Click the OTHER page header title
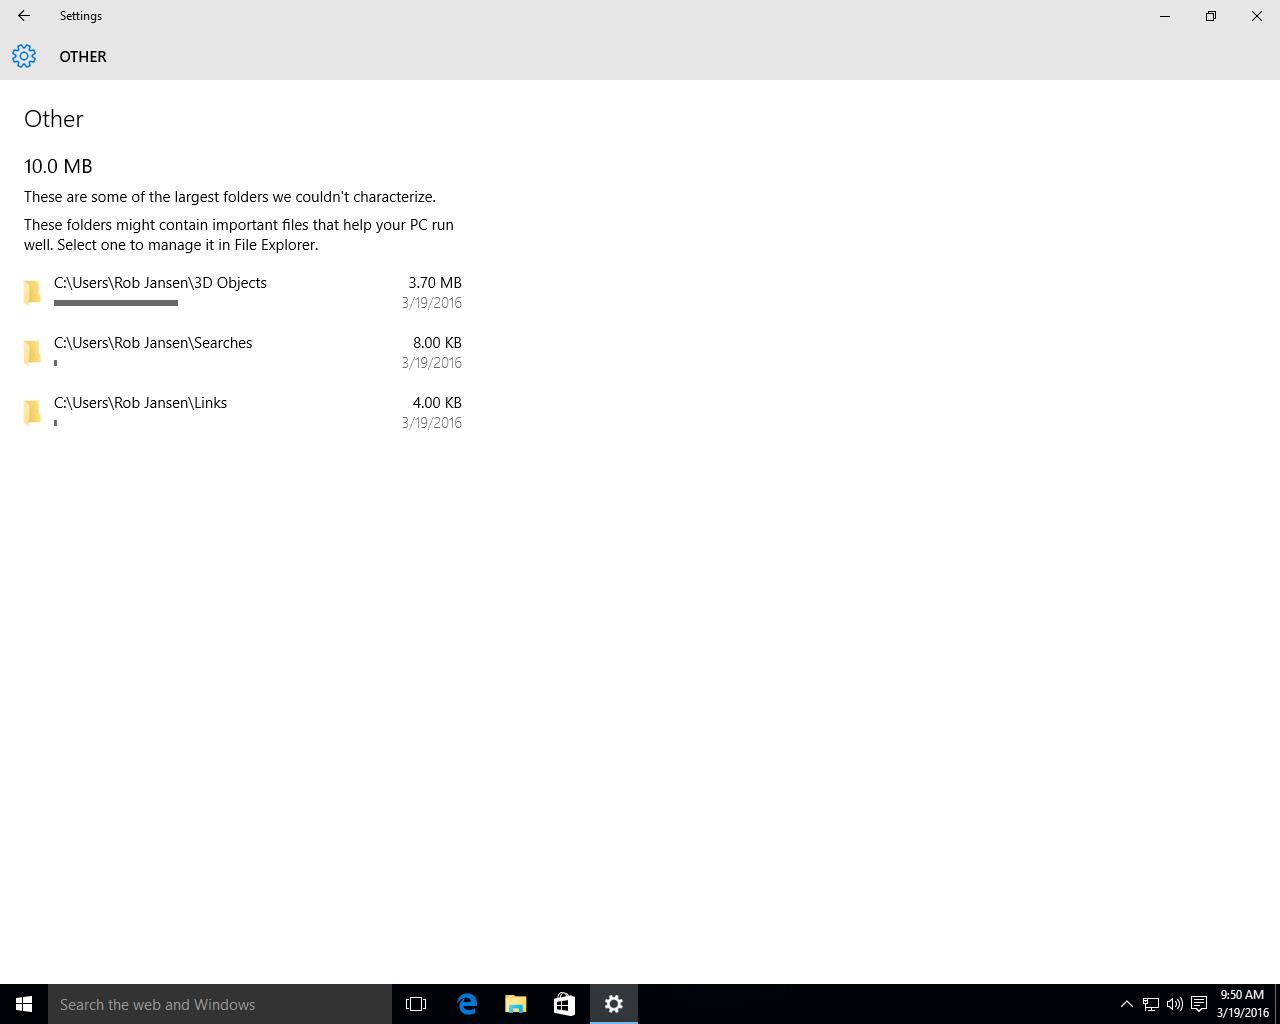1280x1024 pixels. click(83, 57)
